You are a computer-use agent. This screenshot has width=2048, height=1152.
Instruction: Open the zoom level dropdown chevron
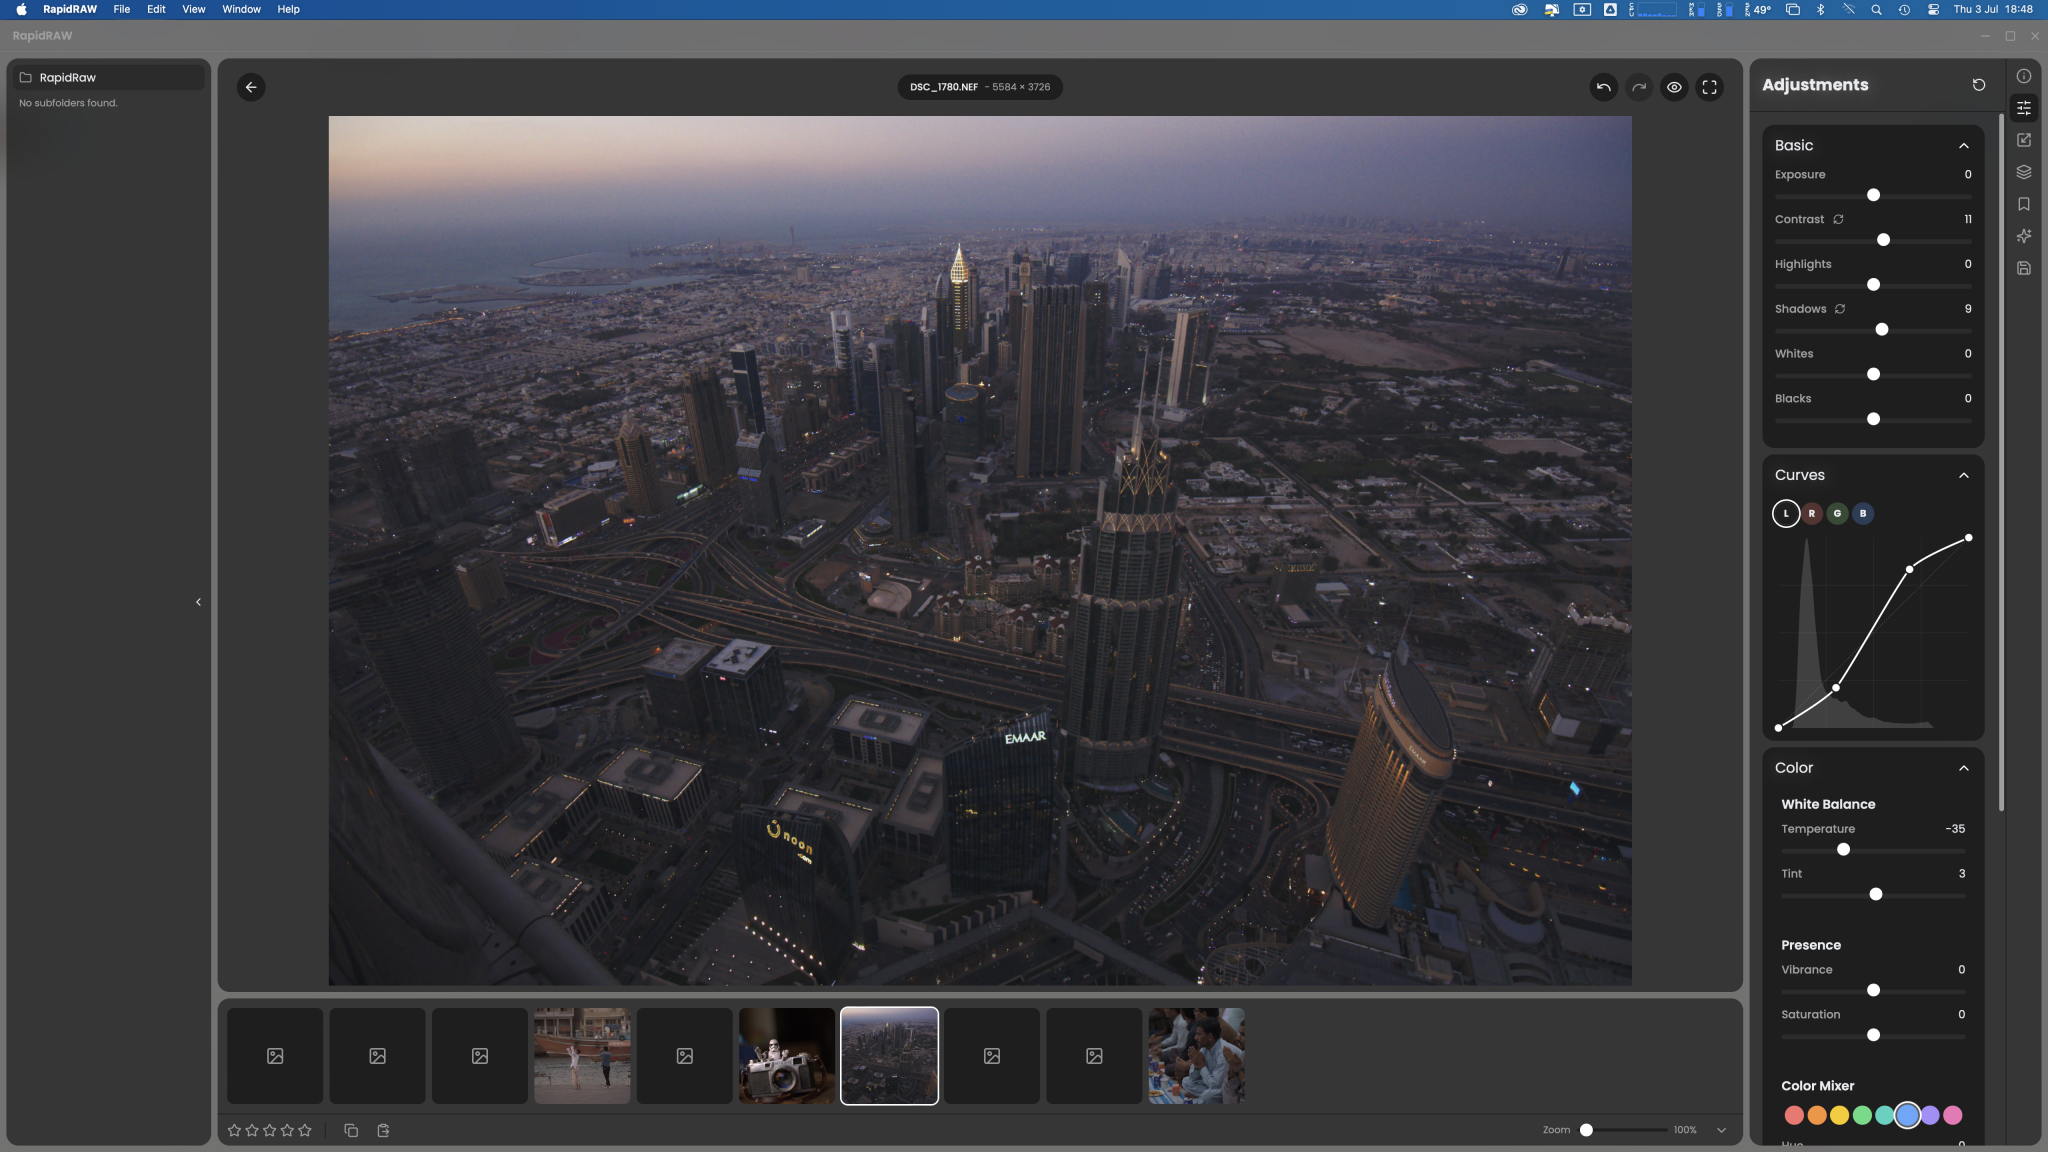click(1721, 1130)
